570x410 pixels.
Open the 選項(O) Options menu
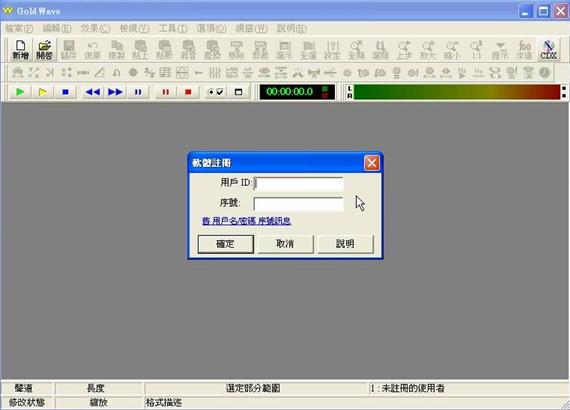(212, 28)
